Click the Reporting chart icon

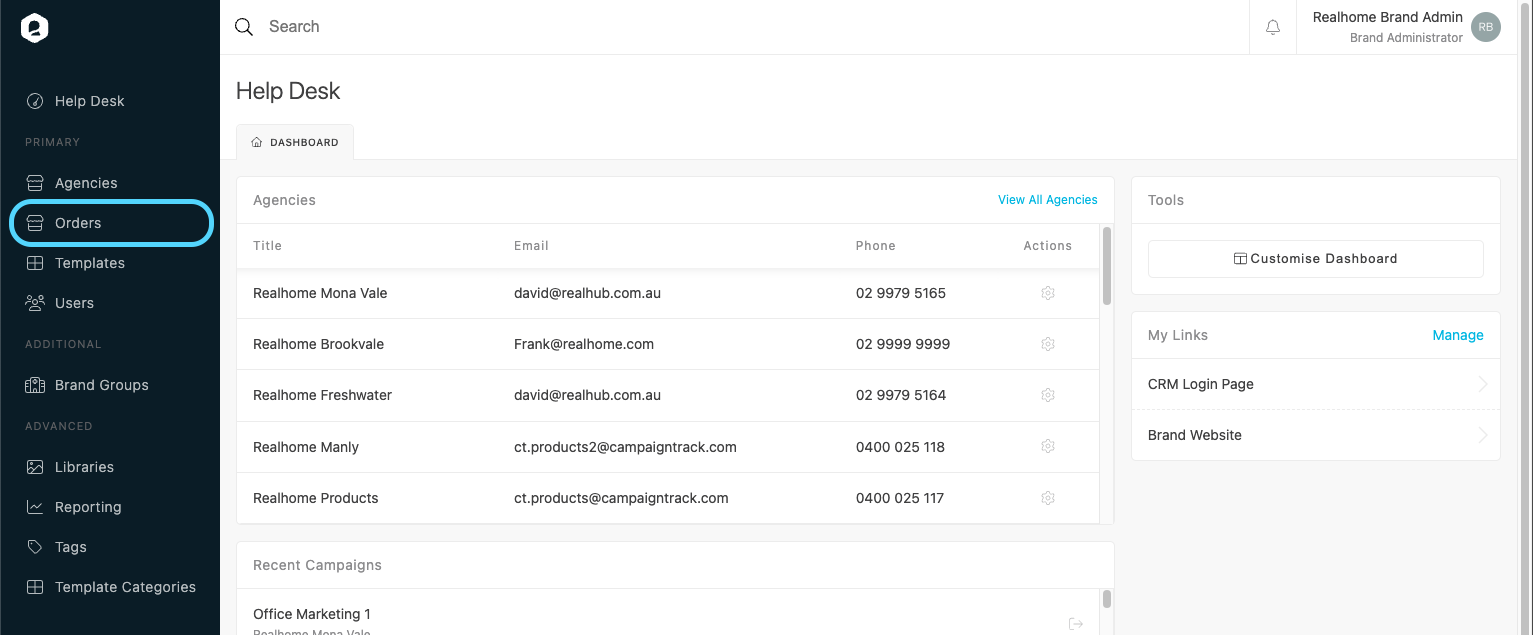coord(35,507)
